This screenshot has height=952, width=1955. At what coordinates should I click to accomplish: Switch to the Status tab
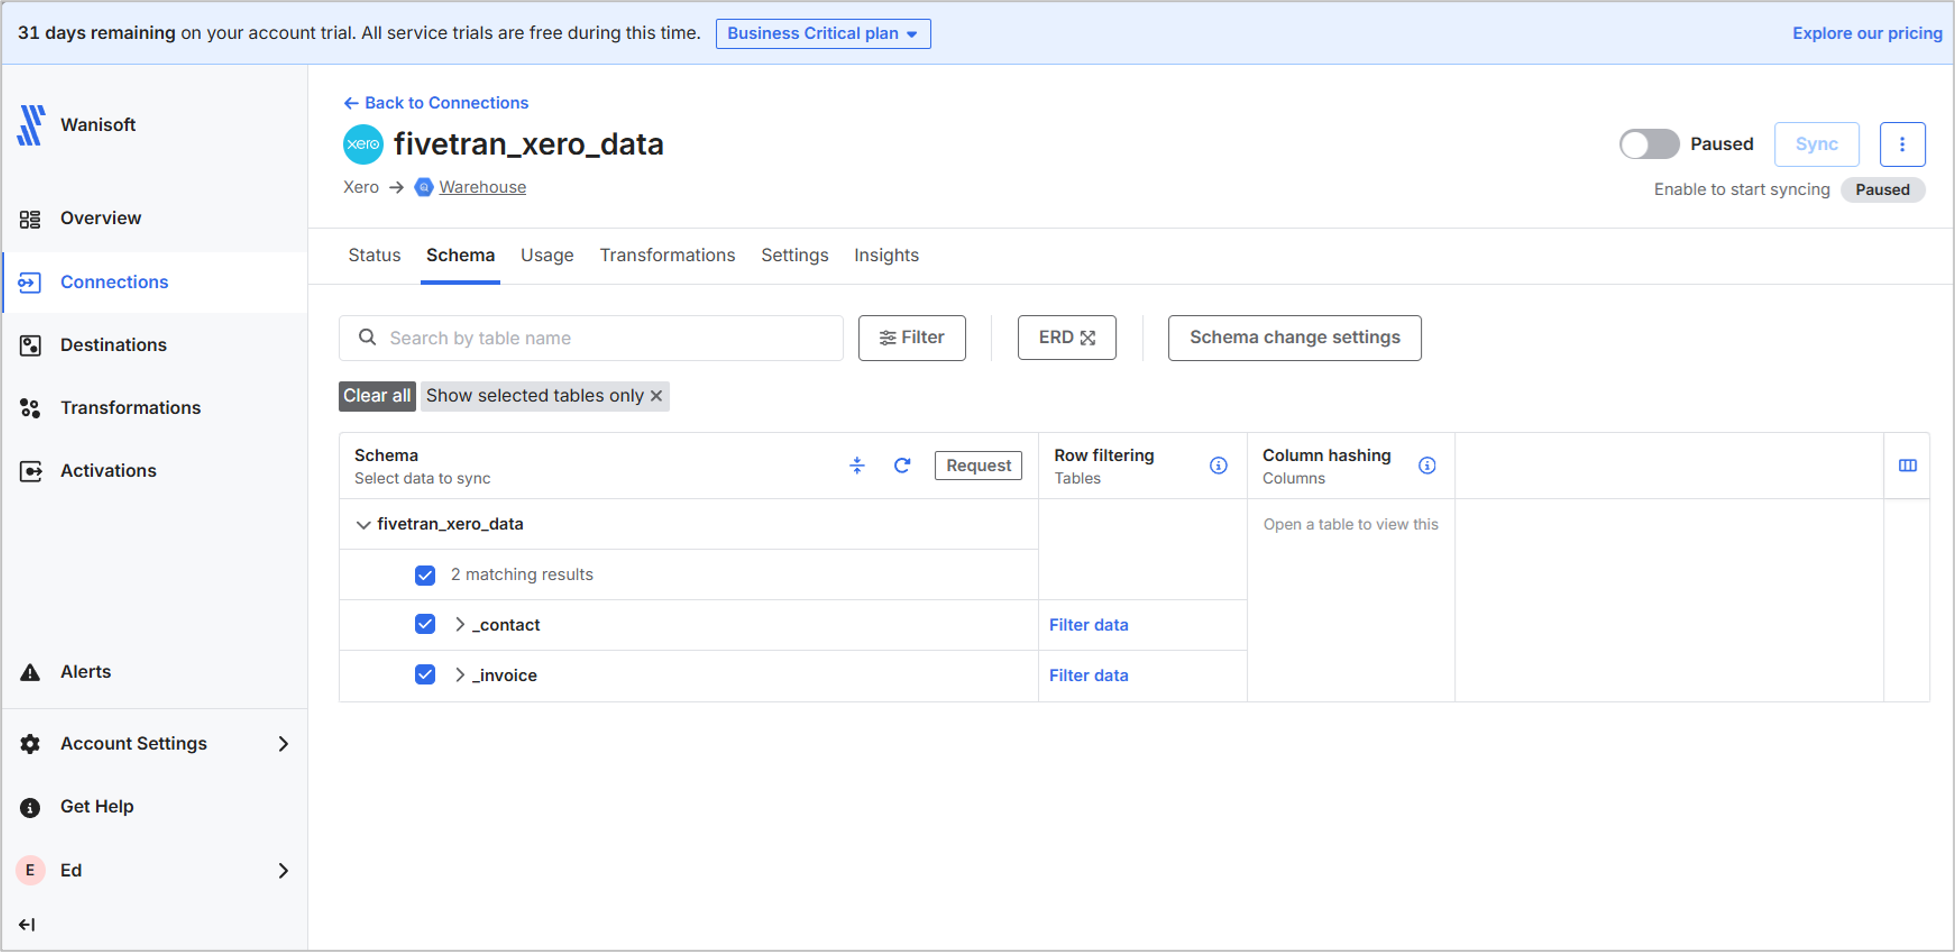(x=374, y=256)
